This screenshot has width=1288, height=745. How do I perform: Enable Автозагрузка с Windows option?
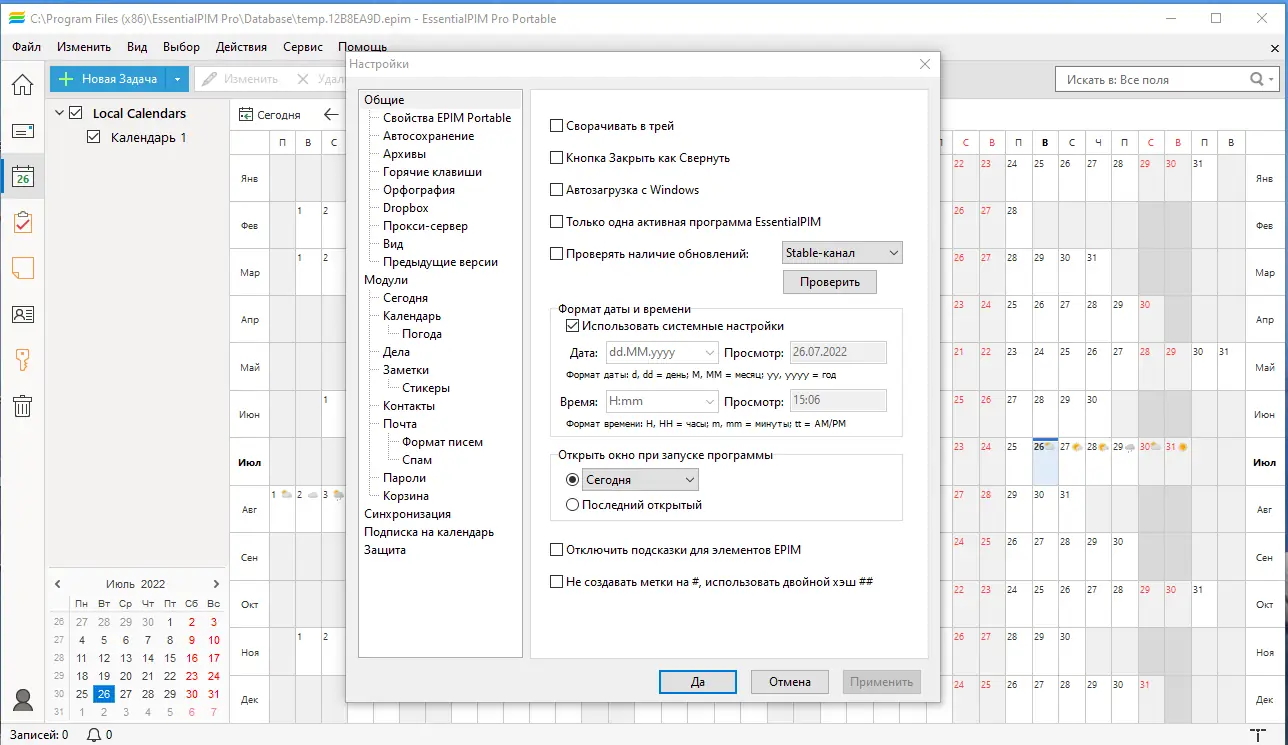click(557, 190)
